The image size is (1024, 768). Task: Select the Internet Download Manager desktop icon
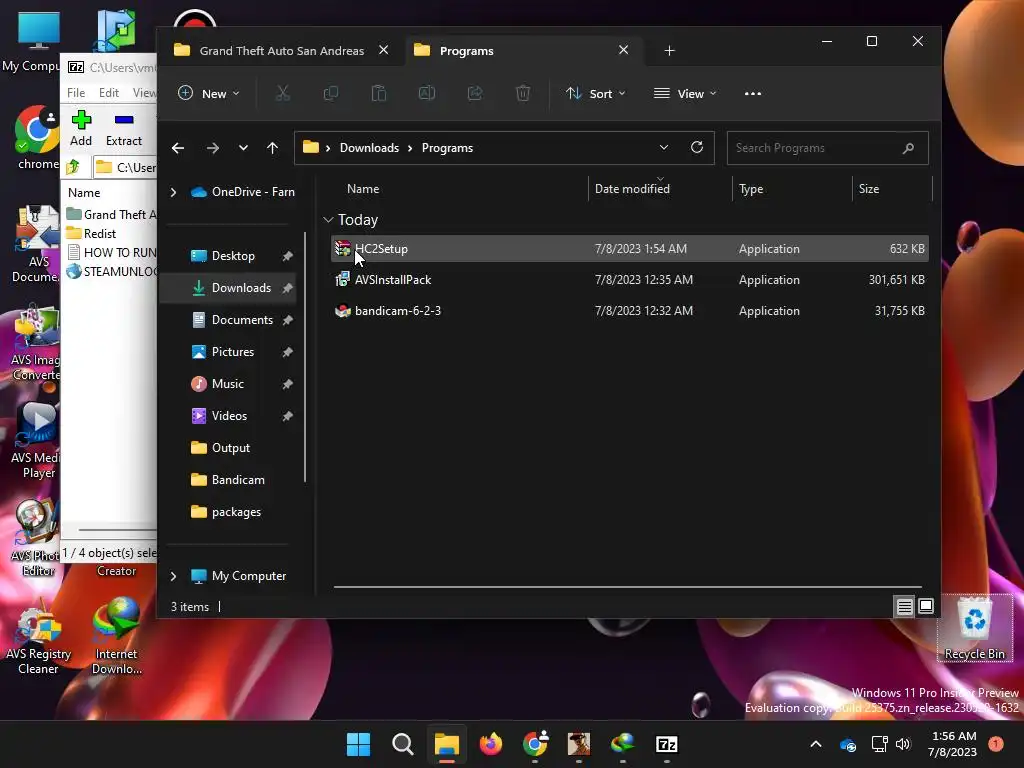tap(117, 636)
